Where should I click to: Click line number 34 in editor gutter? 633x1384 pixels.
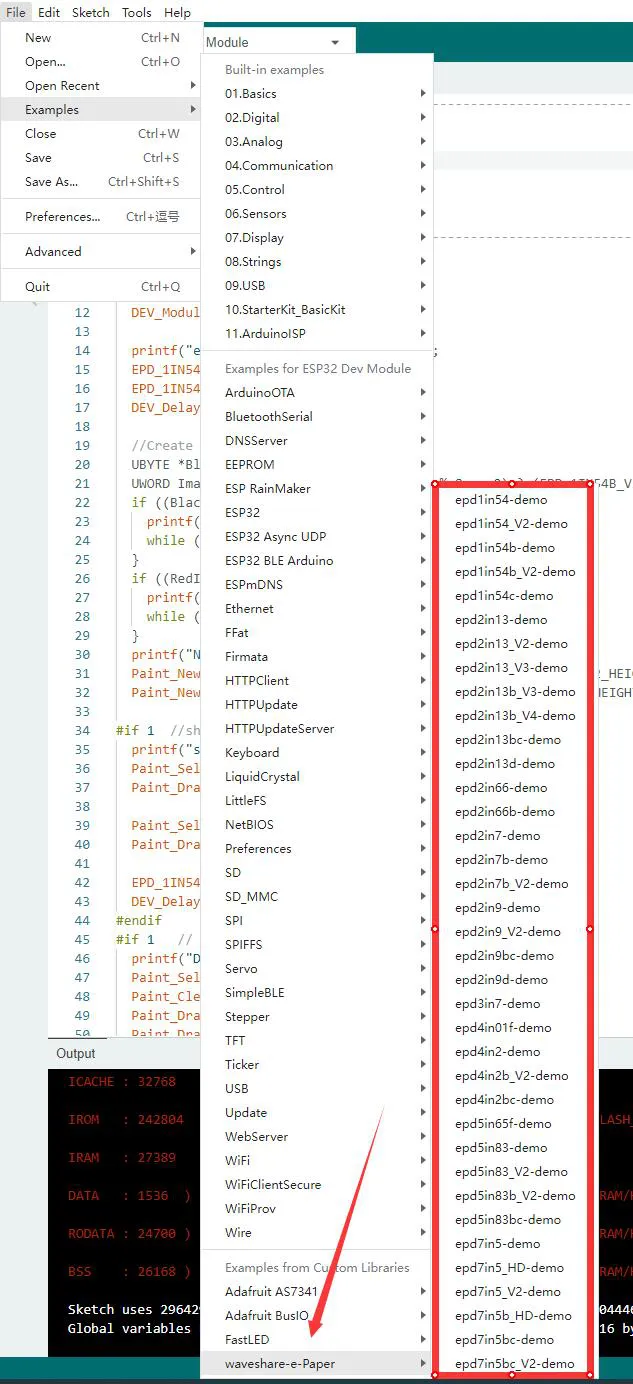click(82, 731)
